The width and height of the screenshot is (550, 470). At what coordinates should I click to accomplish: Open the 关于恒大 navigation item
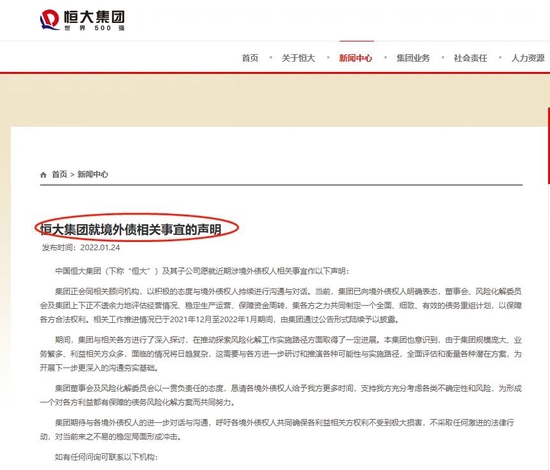299,58
